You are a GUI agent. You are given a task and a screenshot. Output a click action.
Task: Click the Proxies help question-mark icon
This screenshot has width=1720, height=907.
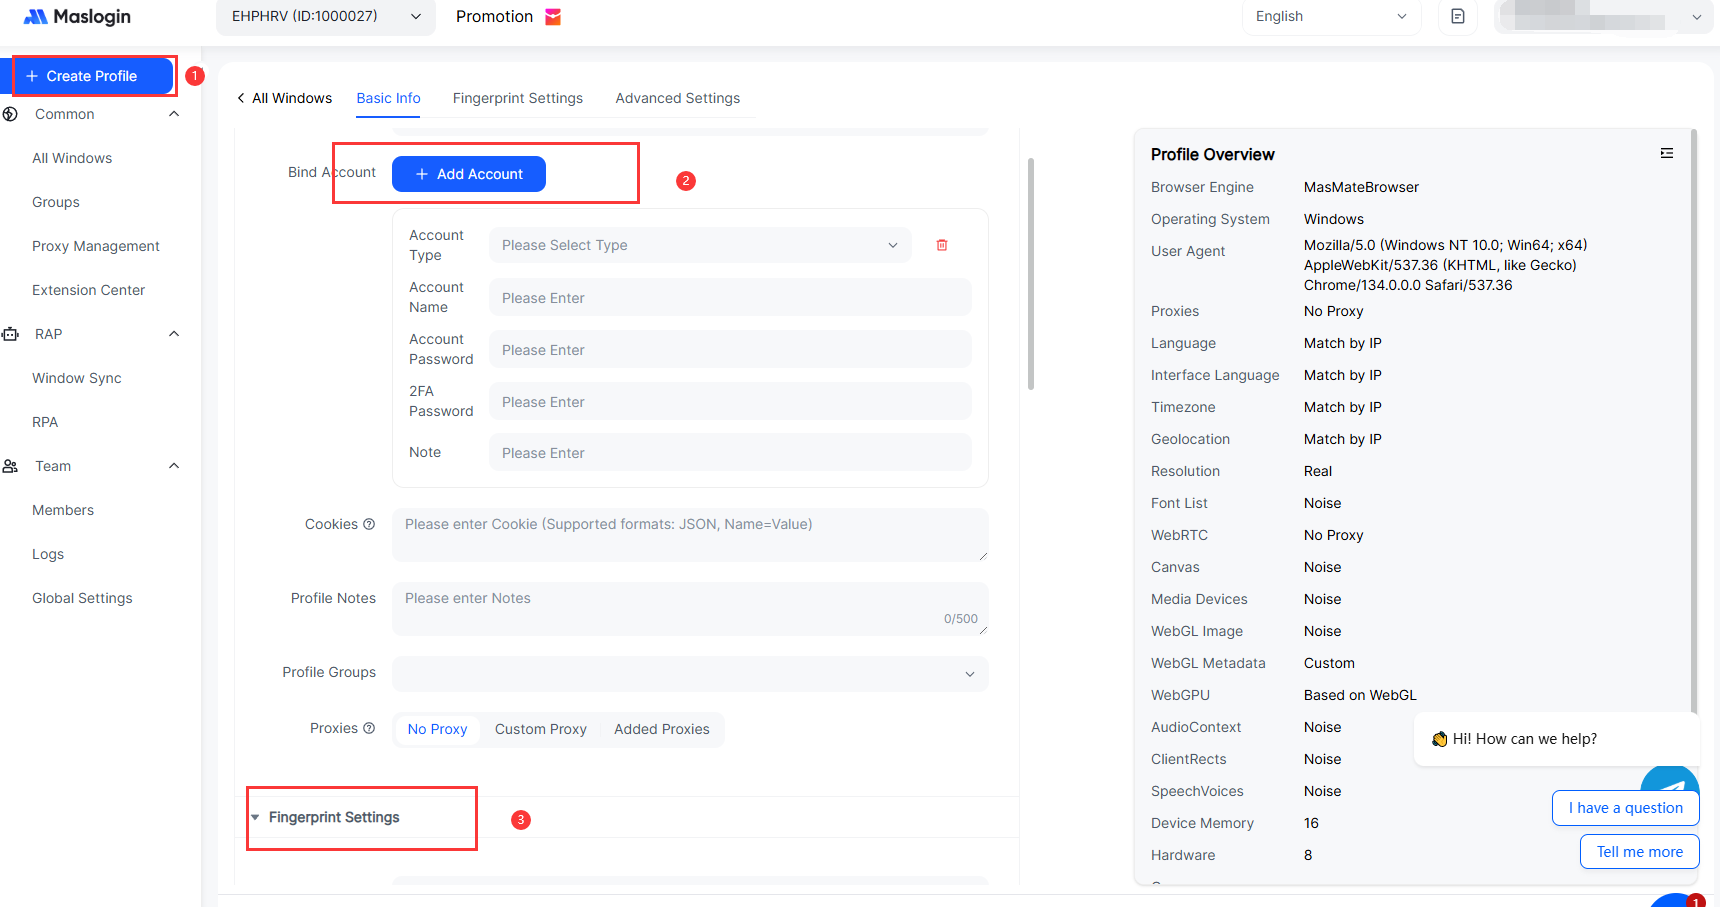click(x=369, y=728)
